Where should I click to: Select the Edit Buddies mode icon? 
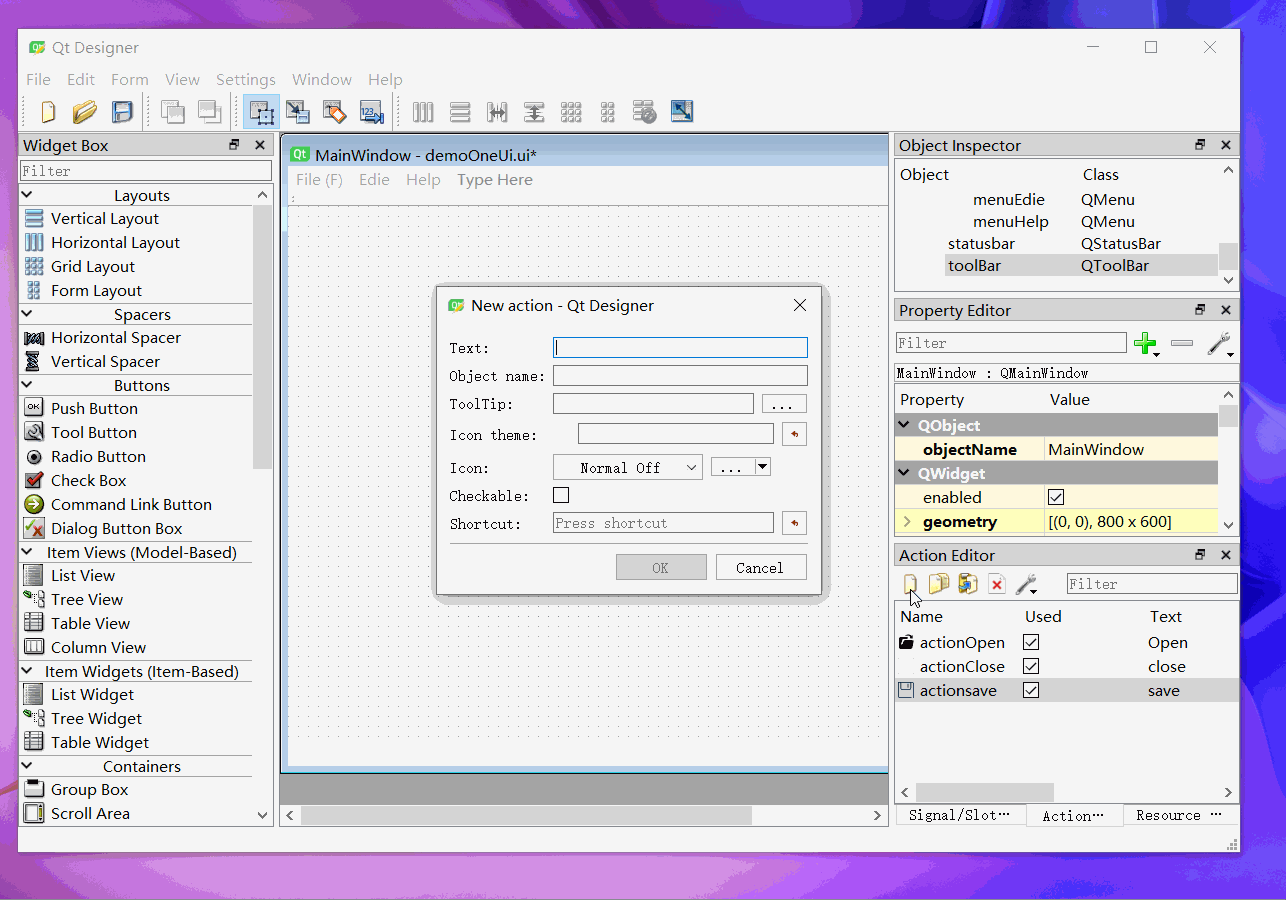[334, 112]
